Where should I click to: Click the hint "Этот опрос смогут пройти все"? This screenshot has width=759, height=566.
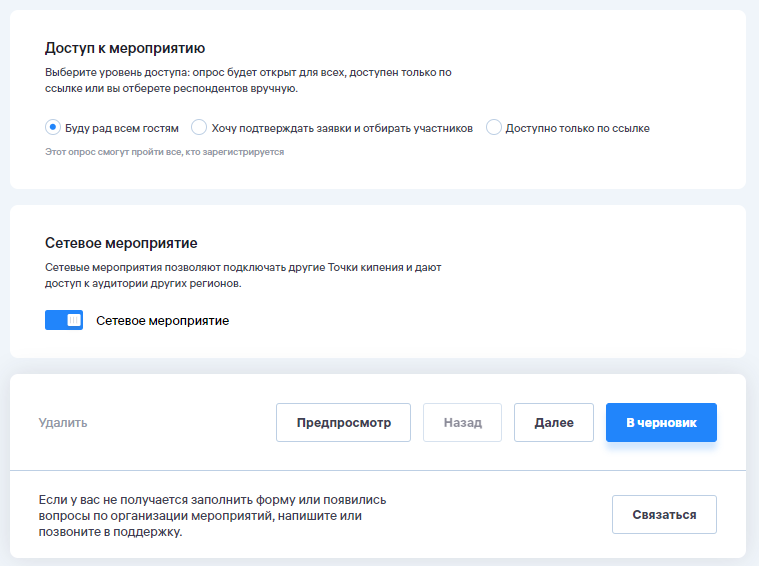click(165, 152)
